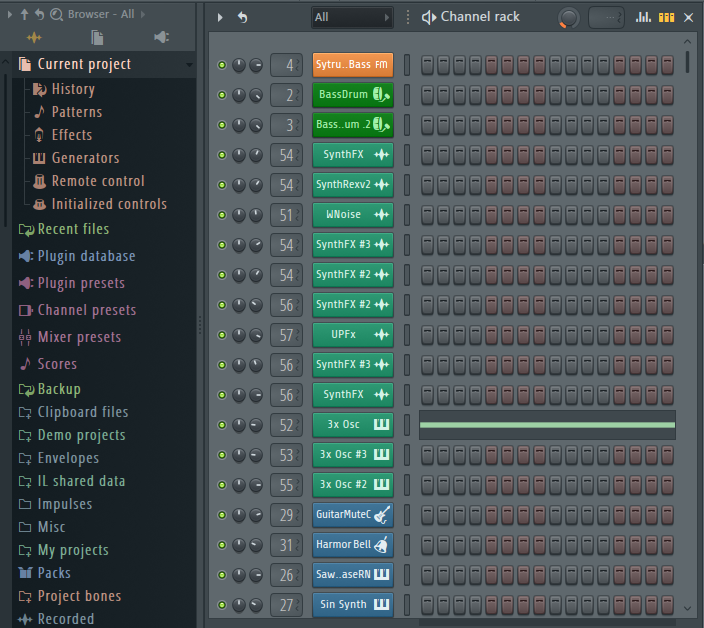
Task: Click browser undo reread icon
Action: point(40,14)
